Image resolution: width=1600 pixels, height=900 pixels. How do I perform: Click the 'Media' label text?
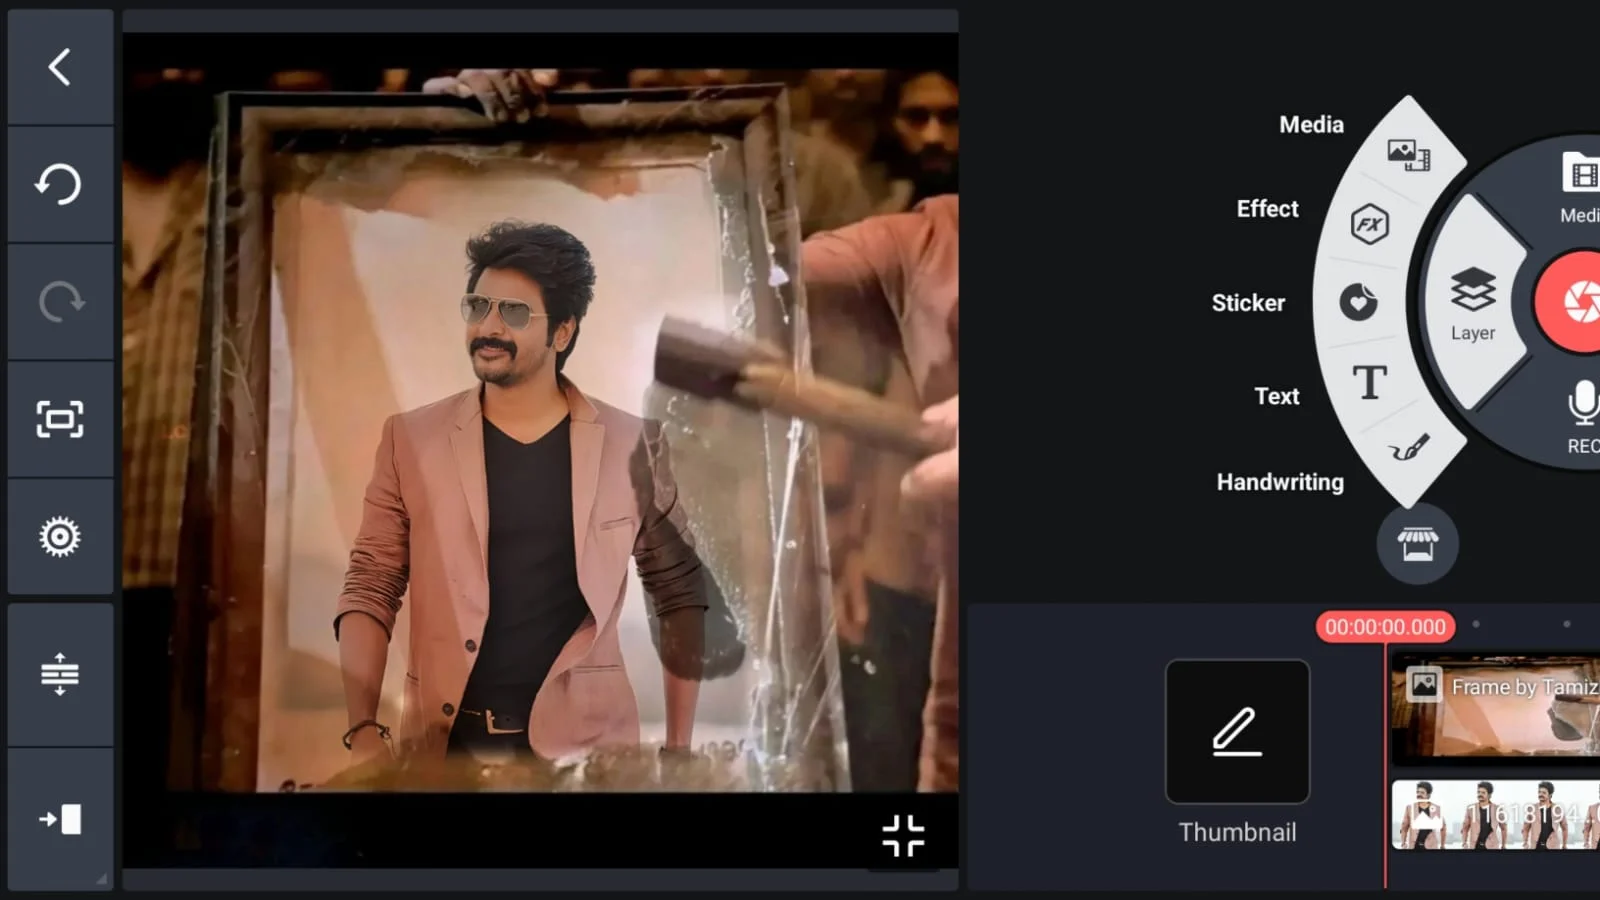tap(1311, 125)
